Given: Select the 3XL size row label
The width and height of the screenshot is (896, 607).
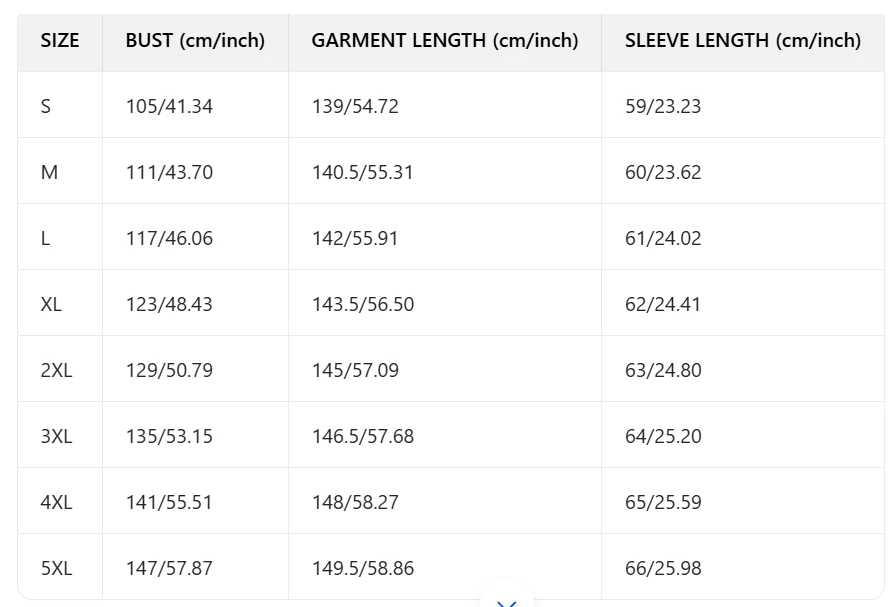Looking at the screenshot, I should 56,436.
